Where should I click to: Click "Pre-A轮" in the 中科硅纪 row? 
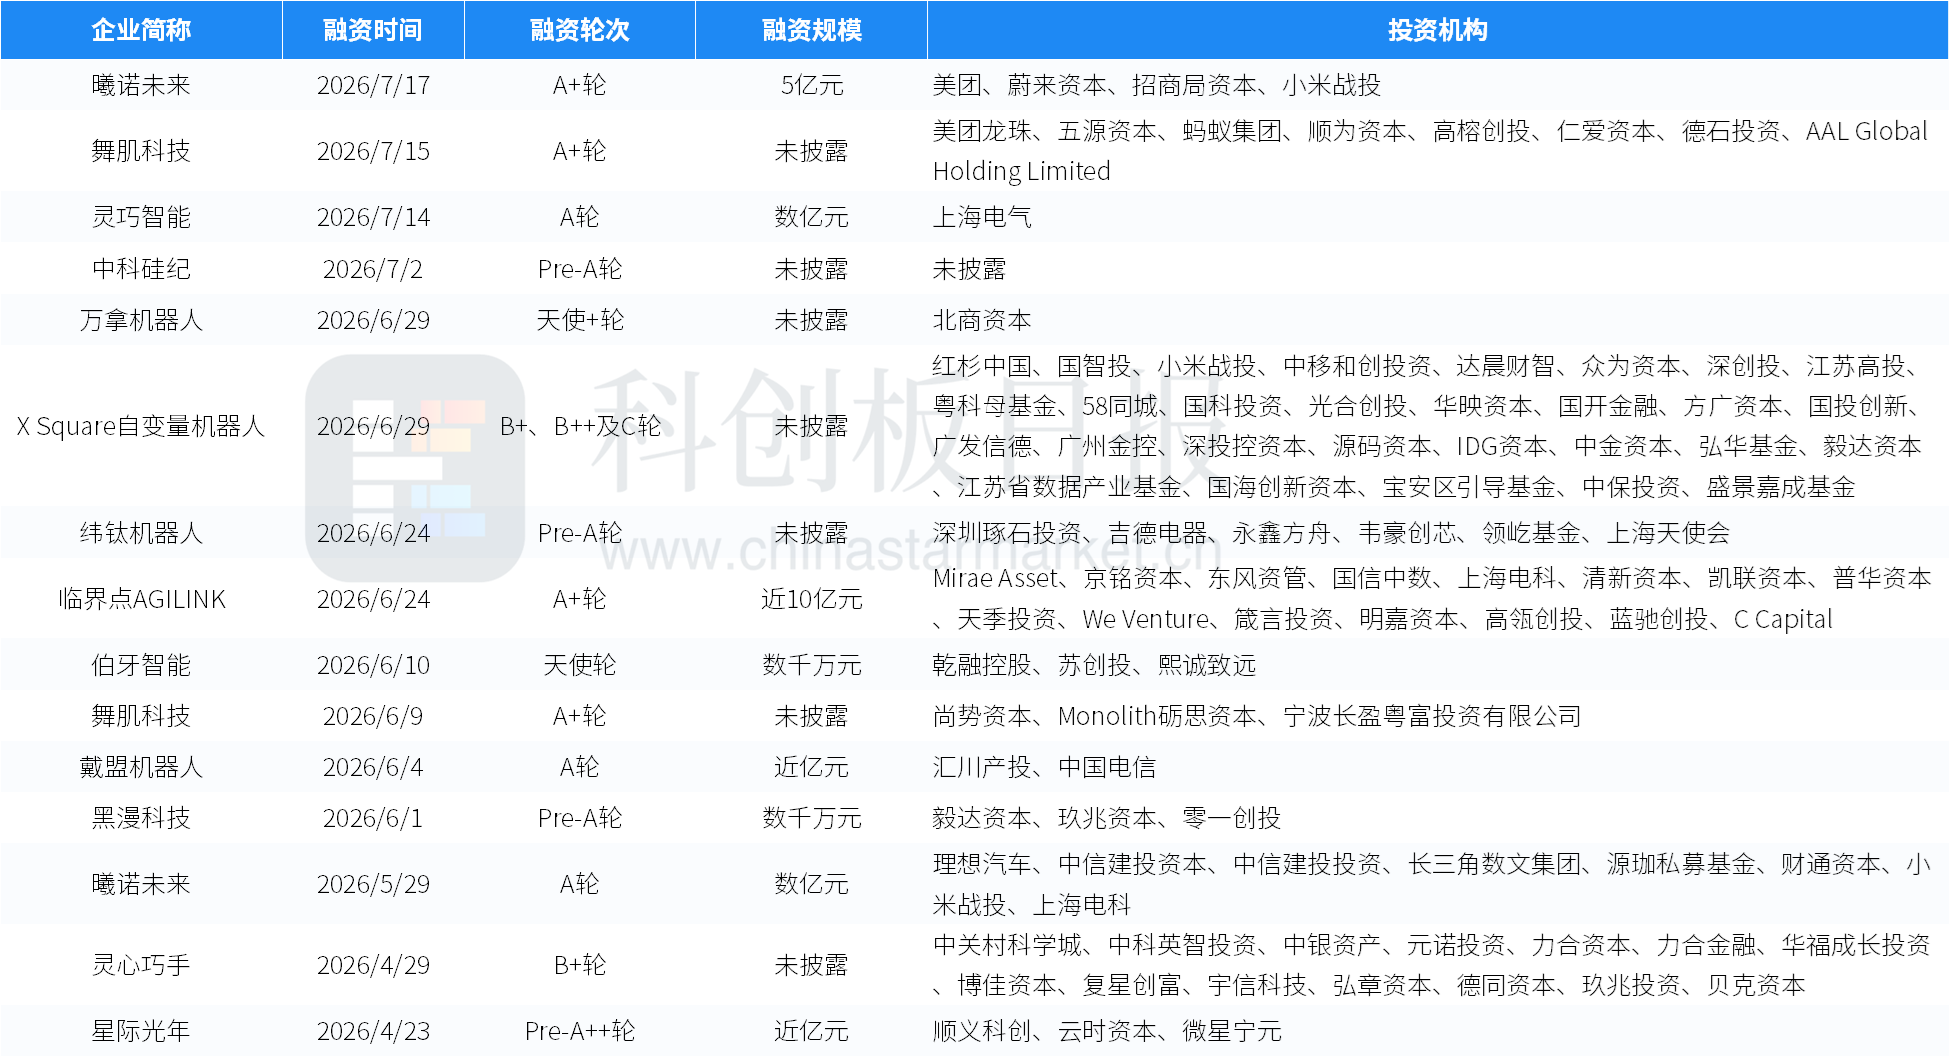click(580, 269)
